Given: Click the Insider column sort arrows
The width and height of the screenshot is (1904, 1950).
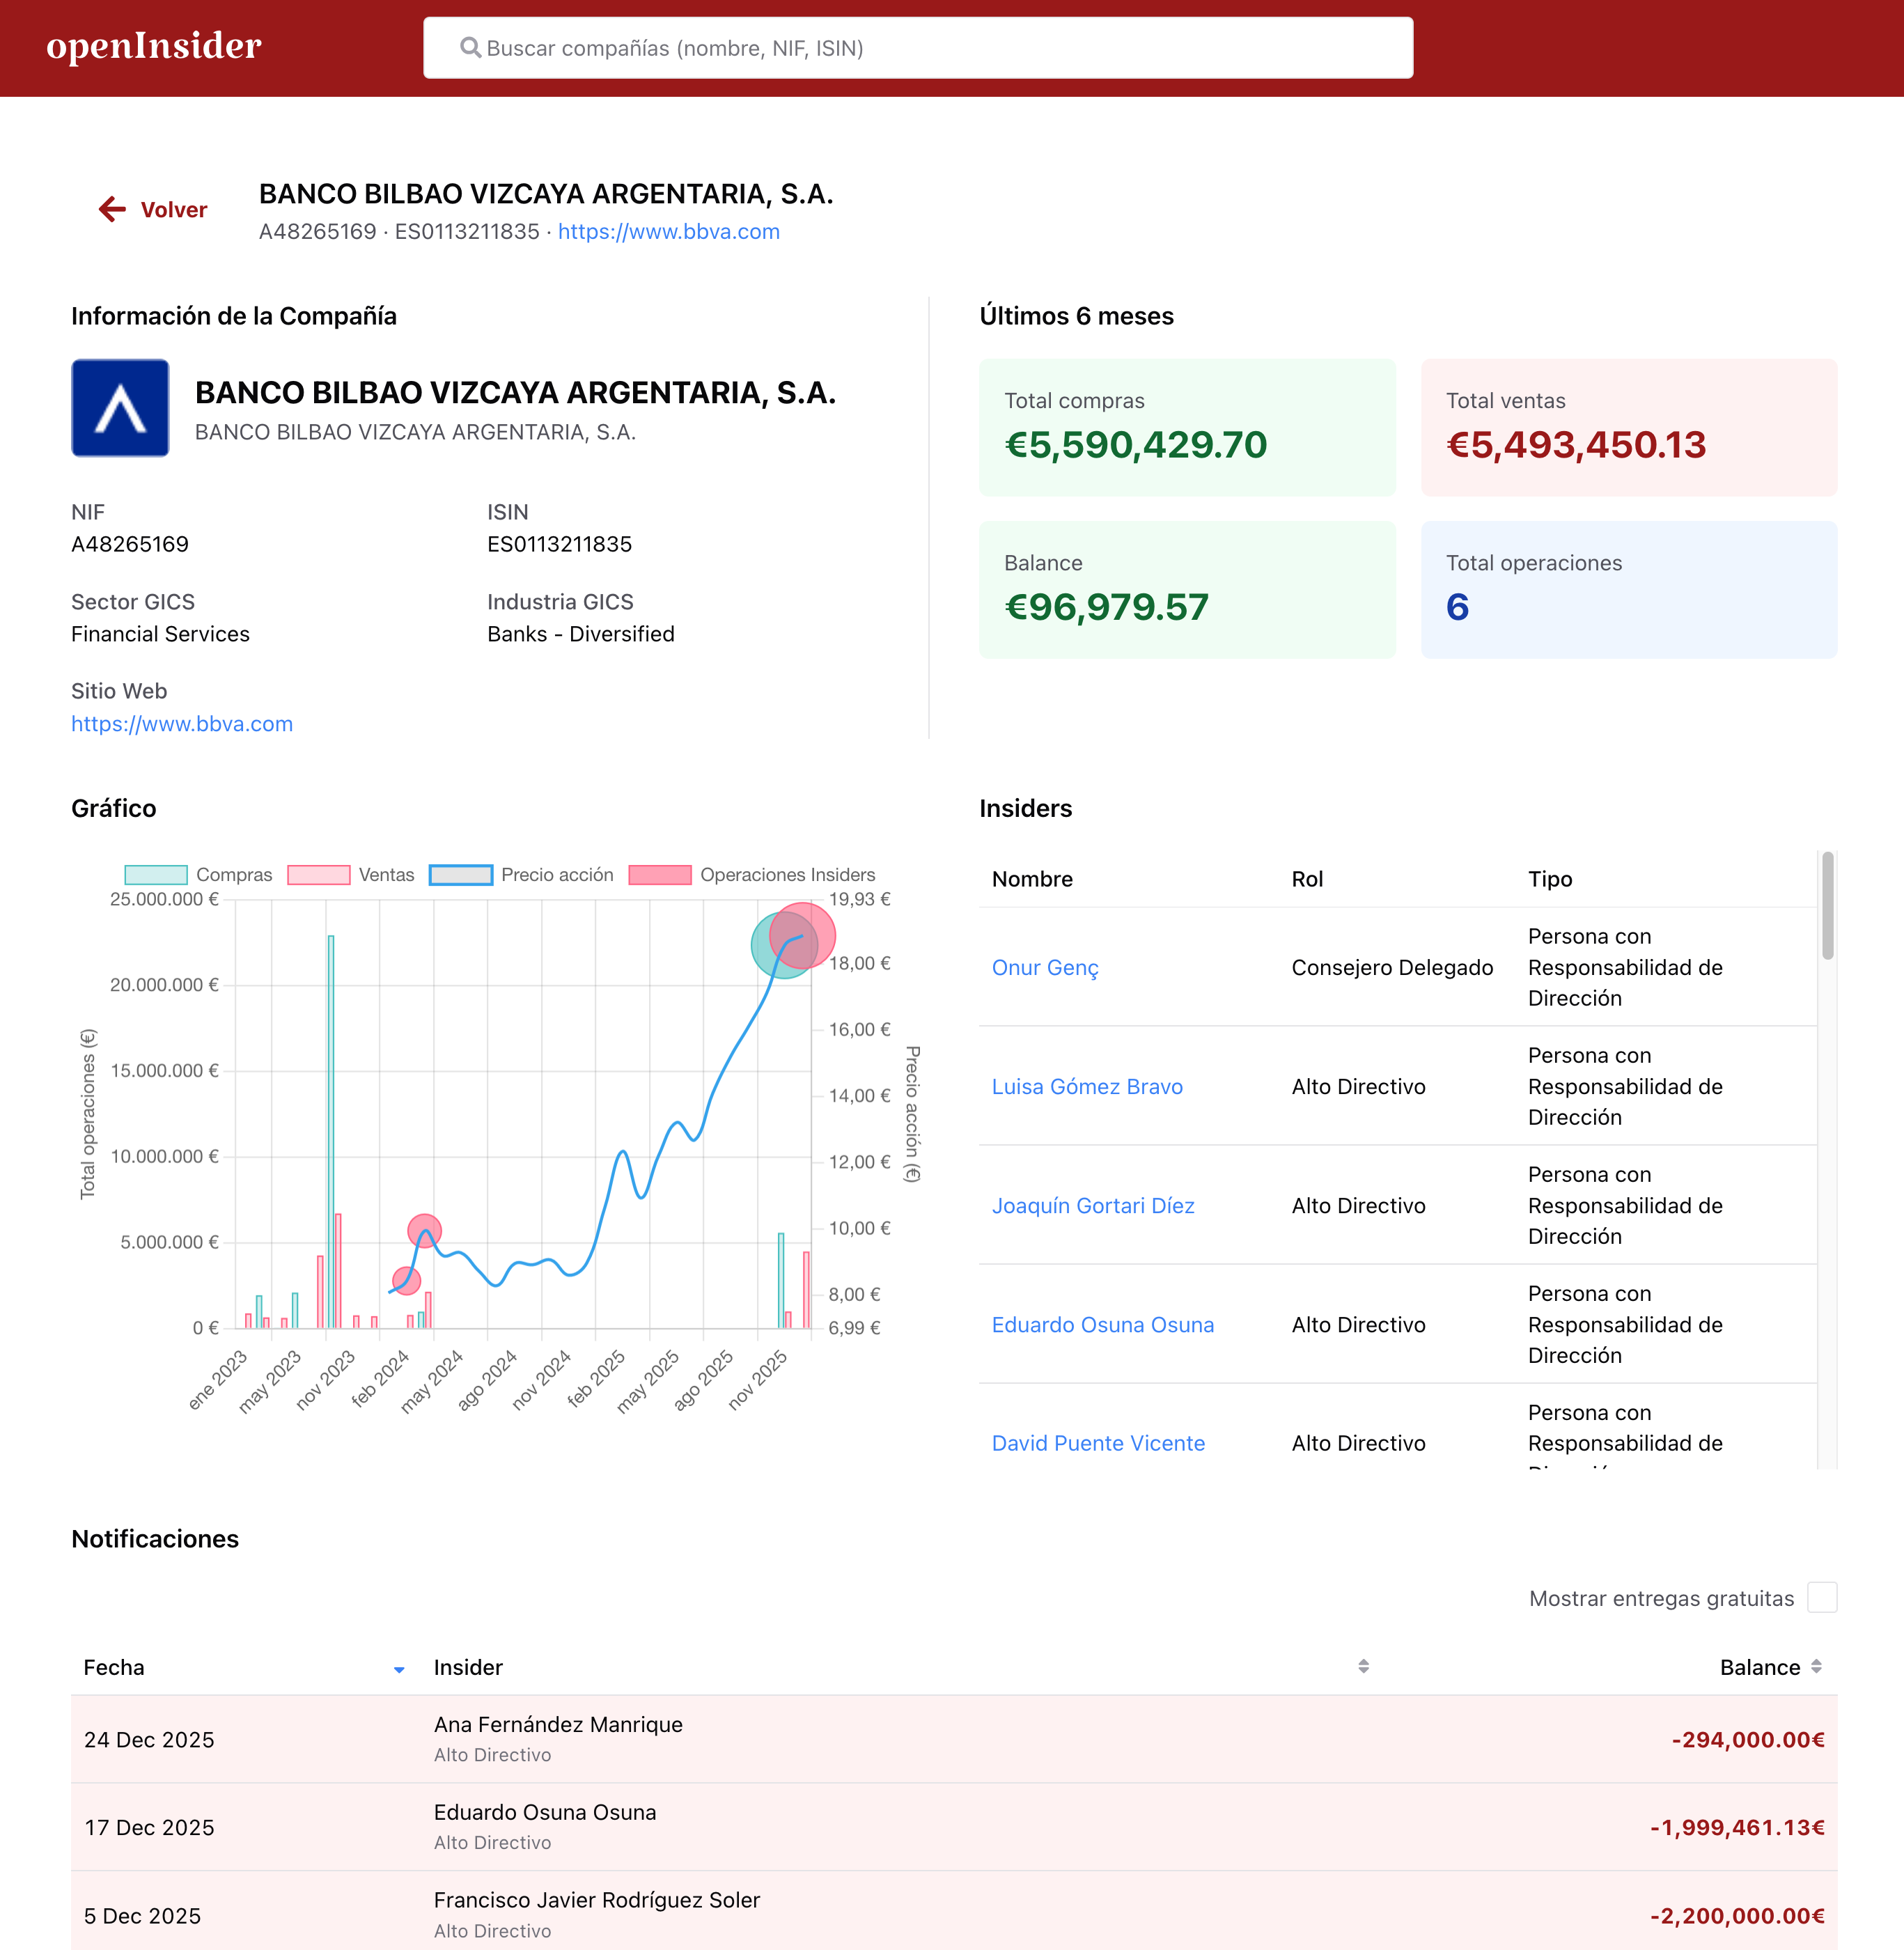Looking at the screenshot, I should click(x=1363, y=1666).
